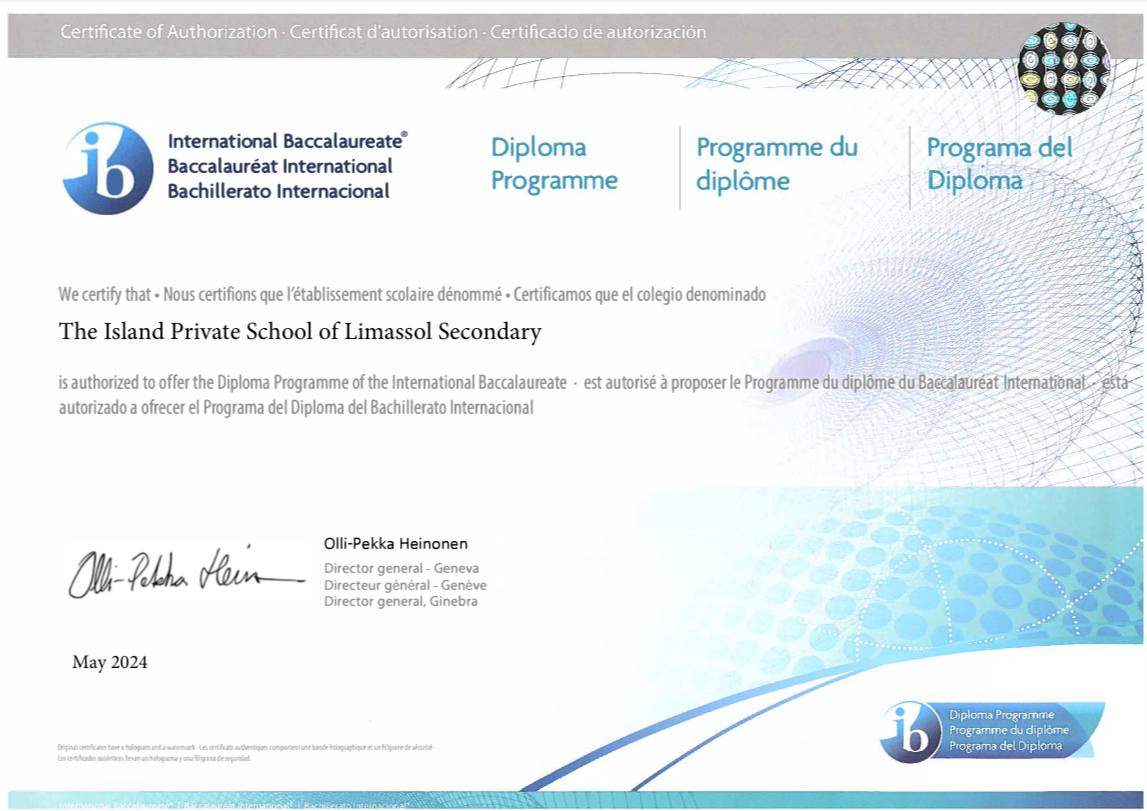1147x811 pixels.
Task: Click 'is authorized to offer the Diploma Programme' sentence
Action: [x=313, y=382]
